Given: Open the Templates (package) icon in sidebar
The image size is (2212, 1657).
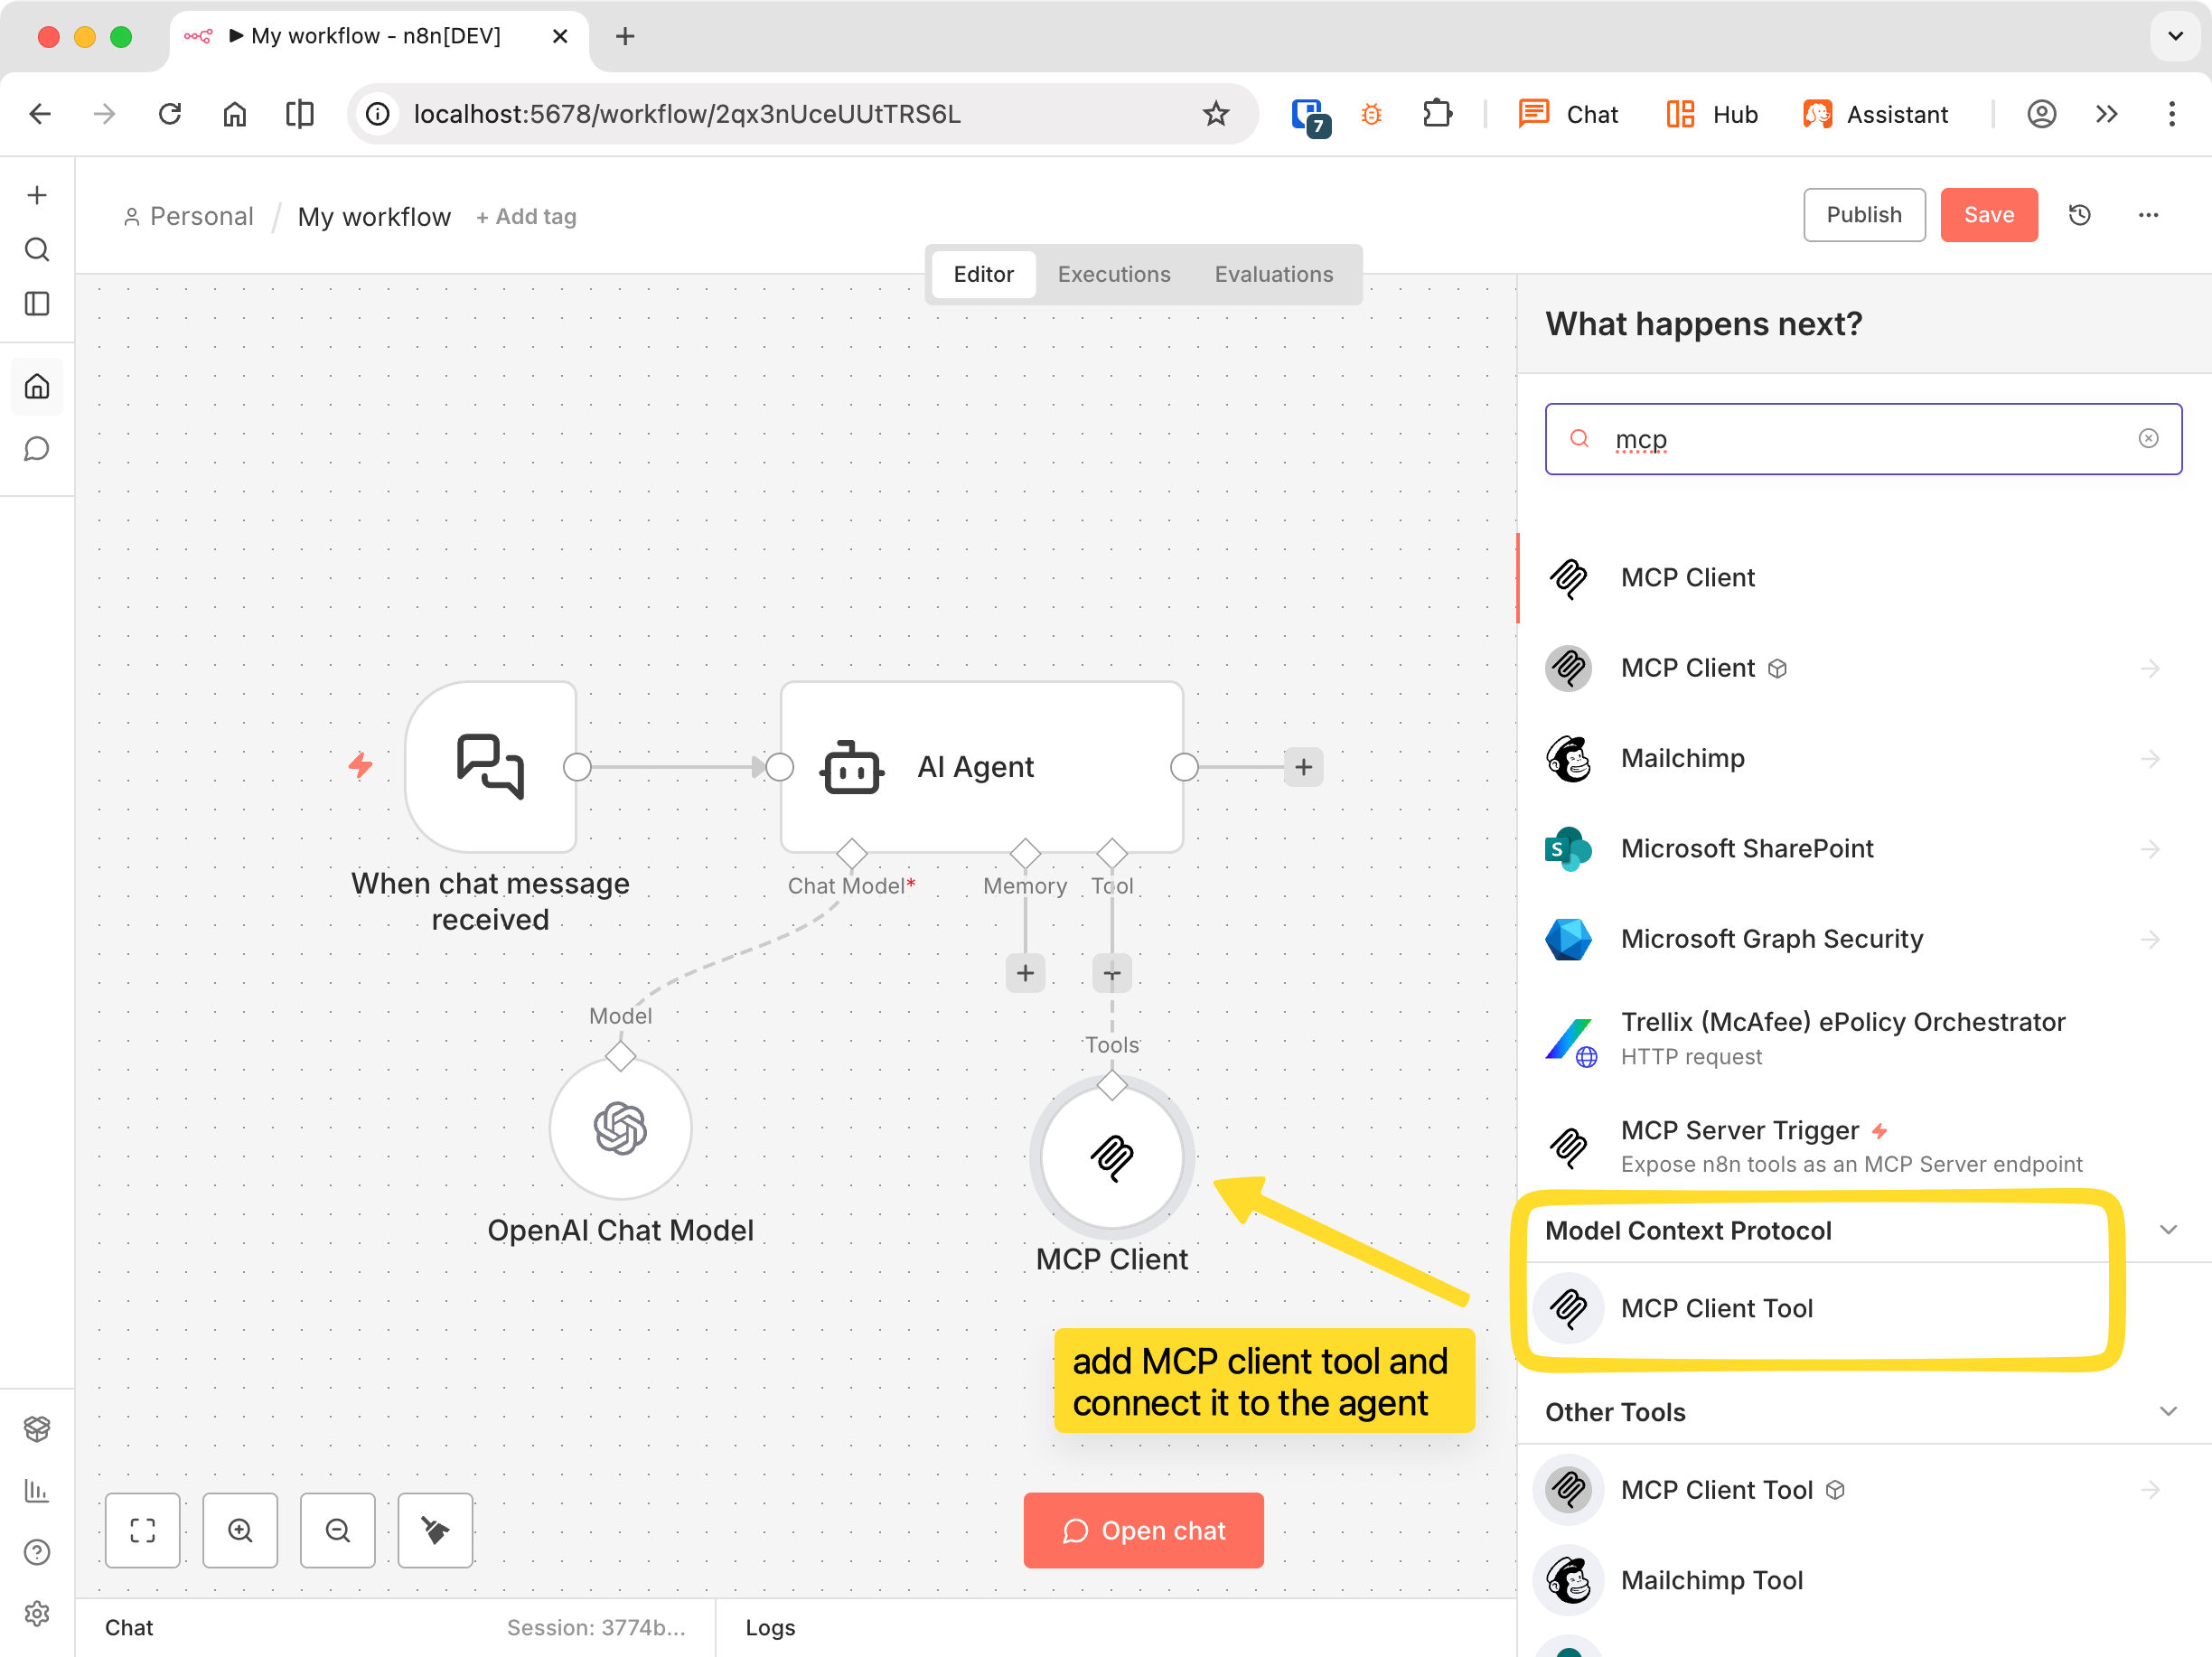Looking at the screenshot, I should point(37,1428).
